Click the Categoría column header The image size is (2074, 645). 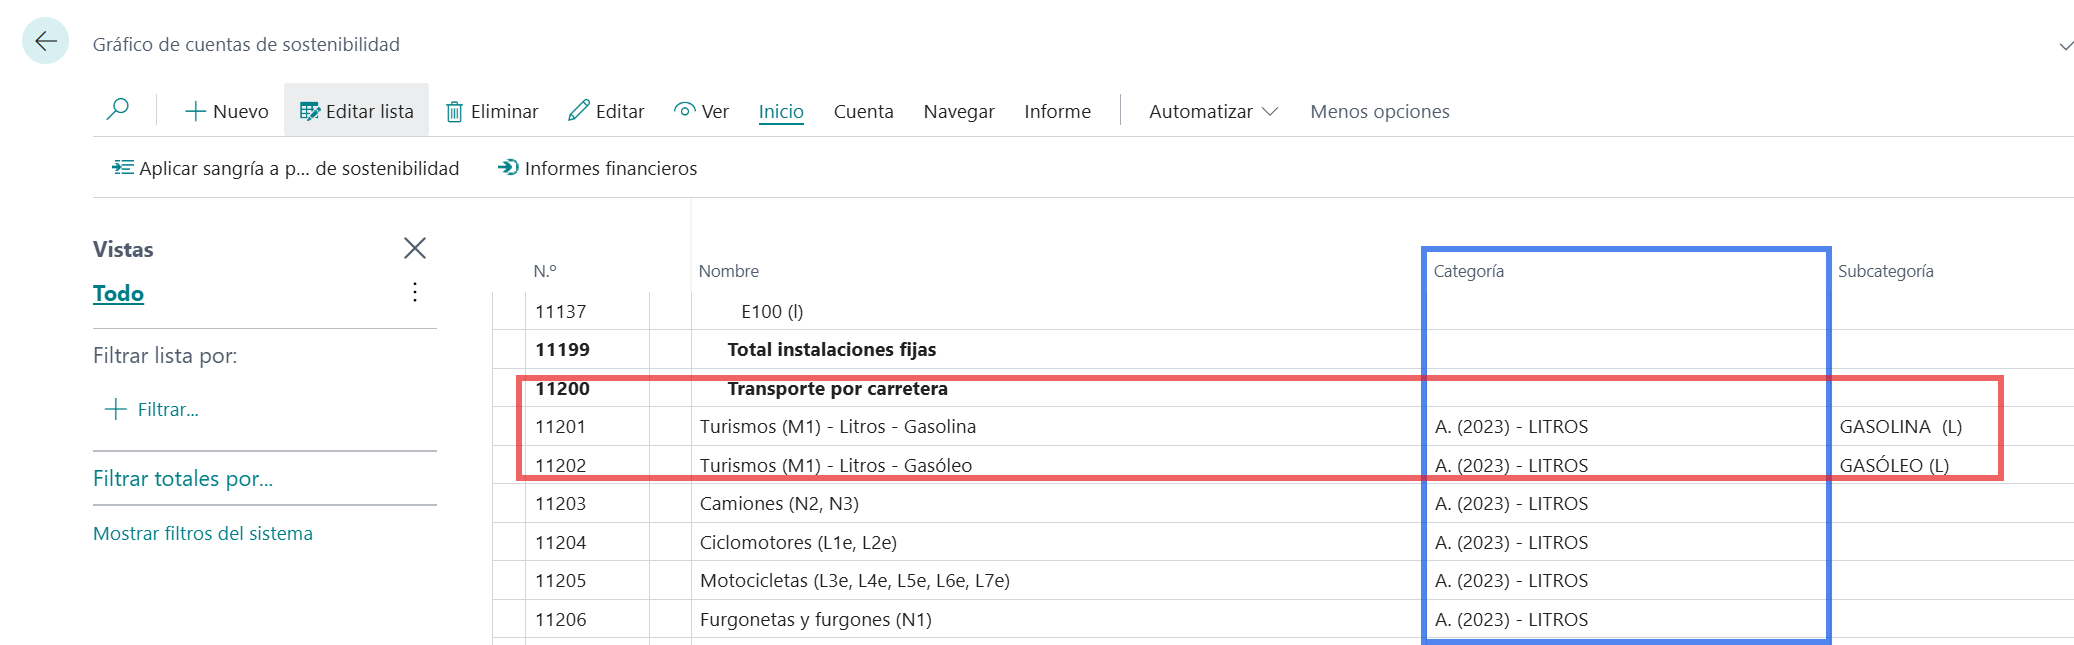[x=1469, y=271]
